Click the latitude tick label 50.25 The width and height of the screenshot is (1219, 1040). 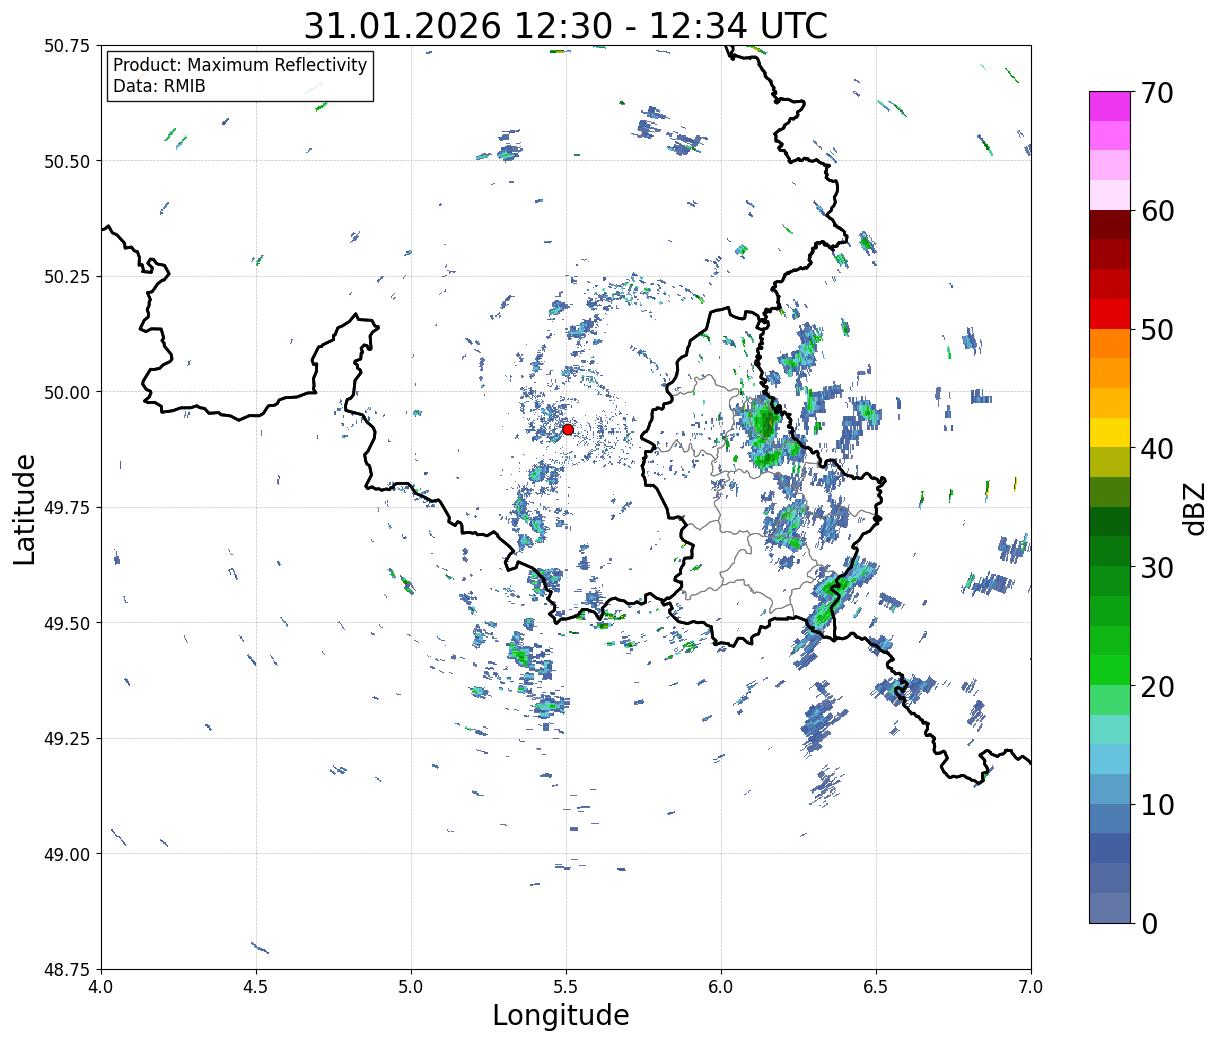click(66, 277)
